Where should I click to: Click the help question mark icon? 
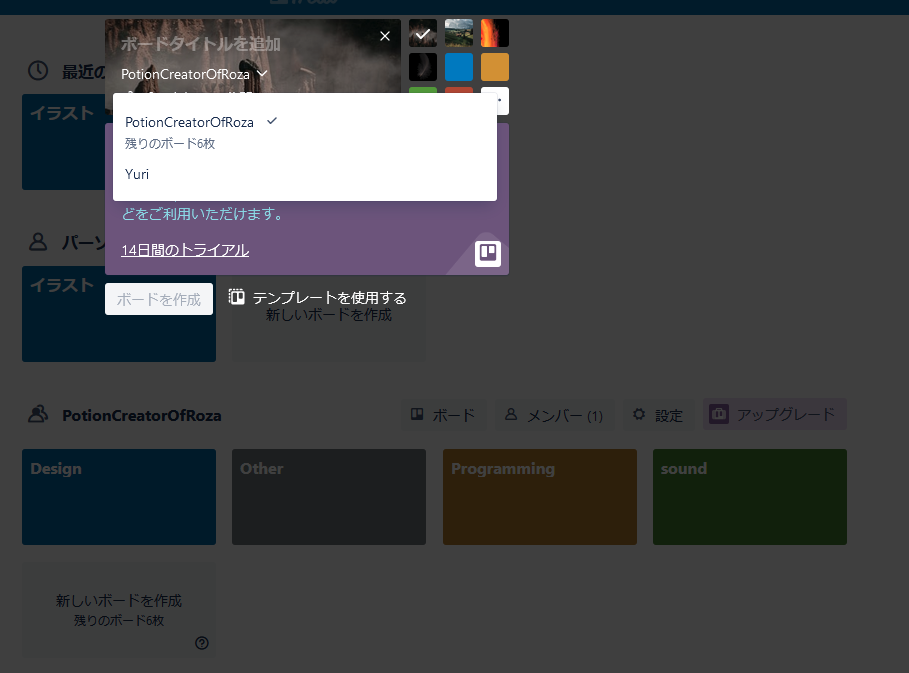coord(202,643)
